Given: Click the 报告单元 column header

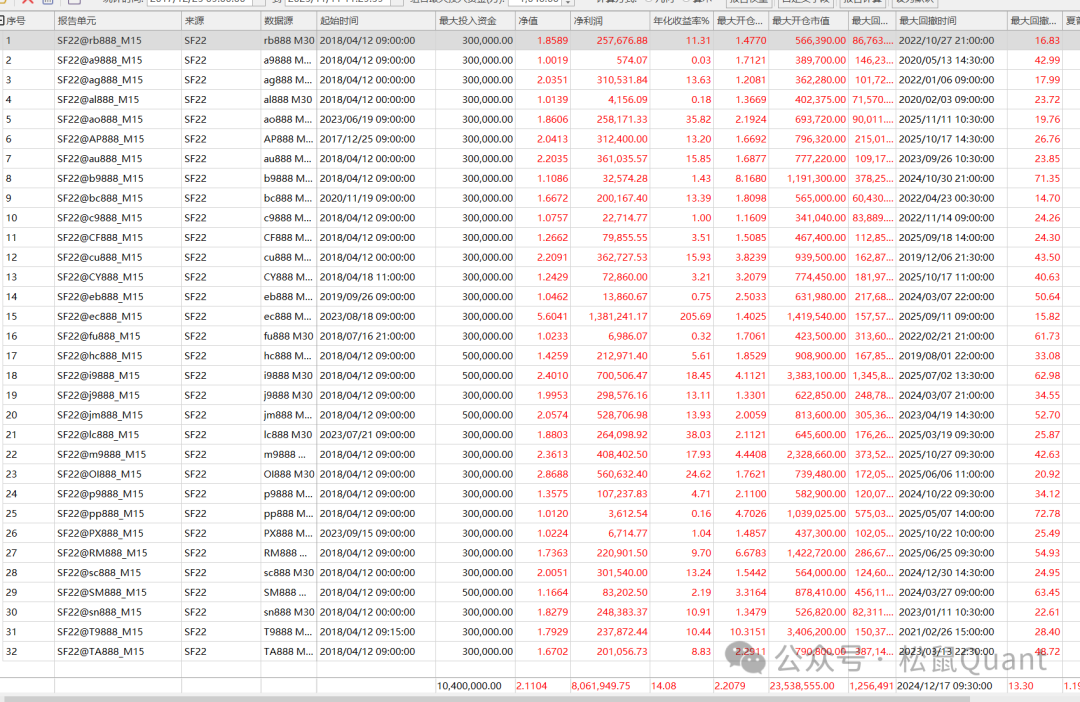Looking at the screenshot, I should point(117,20).
